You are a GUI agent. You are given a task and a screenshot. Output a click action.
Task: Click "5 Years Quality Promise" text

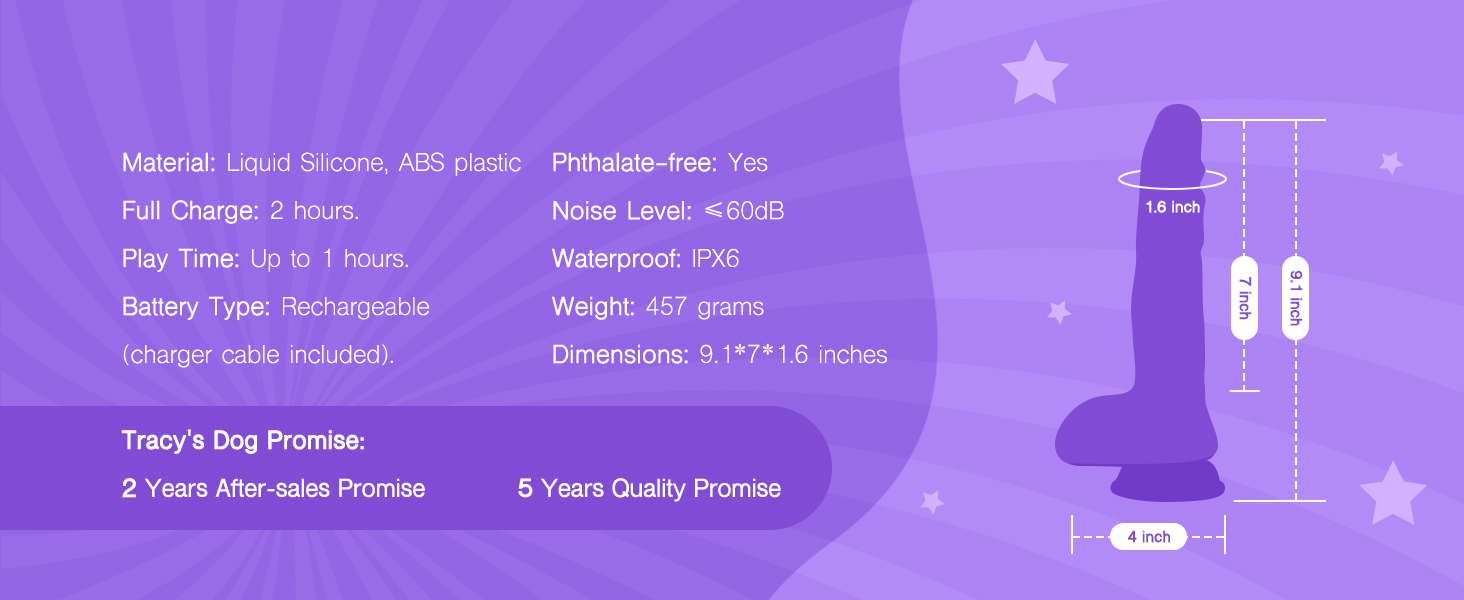click(x=649, y=489)
